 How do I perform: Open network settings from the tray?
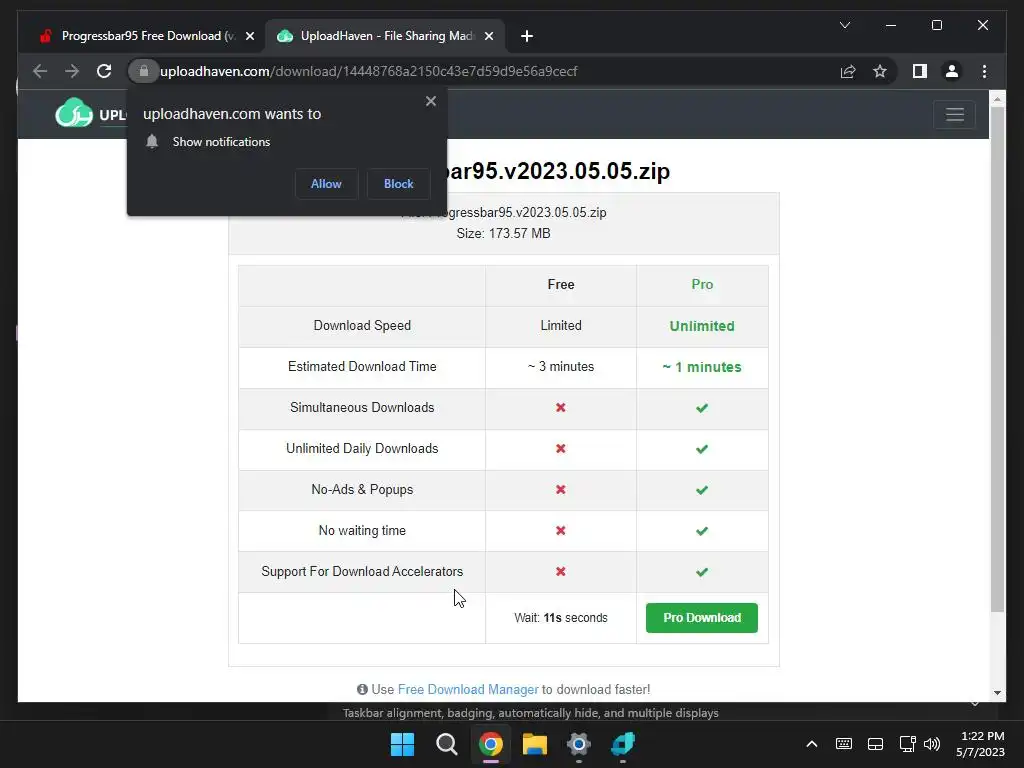tap(907, 744)
